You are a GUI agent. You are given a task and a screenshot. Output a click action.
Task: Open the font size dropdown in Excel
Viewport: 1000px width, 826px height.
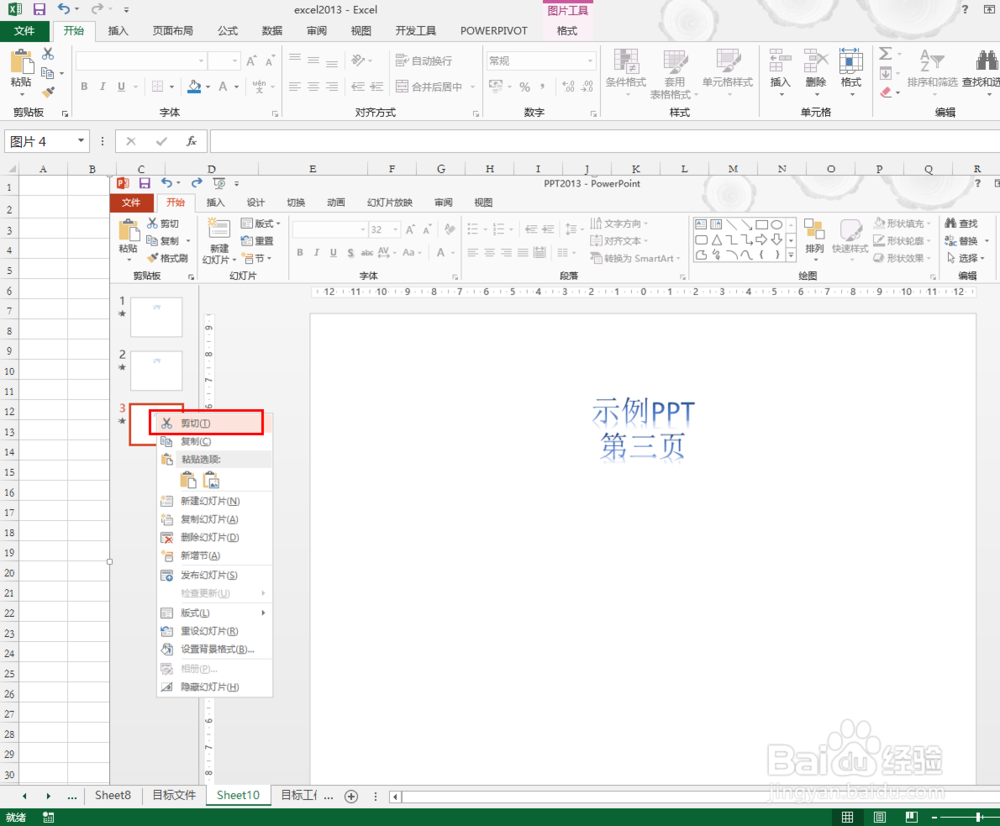pos(235,61)
